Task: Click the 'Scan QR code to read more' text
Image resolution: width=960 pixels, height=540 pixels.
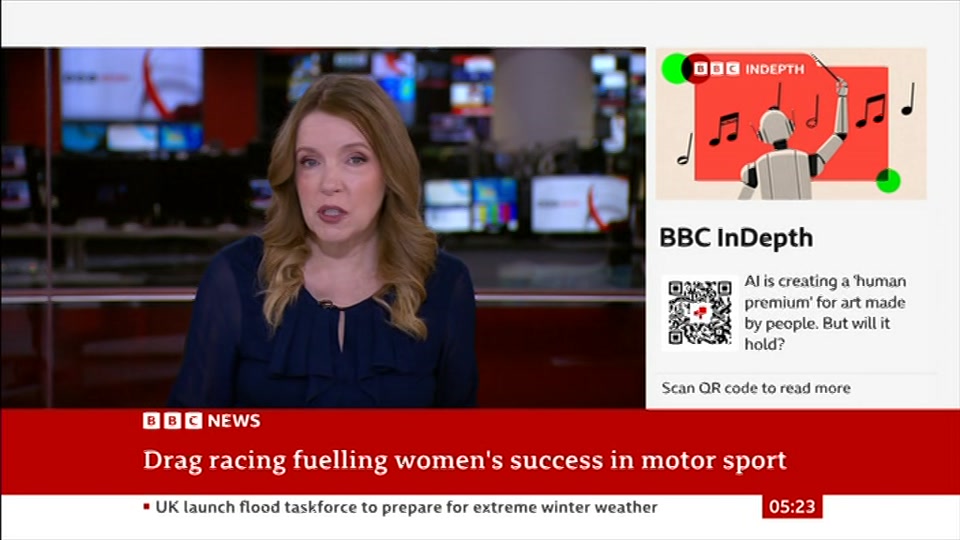Action: [756, 388]
